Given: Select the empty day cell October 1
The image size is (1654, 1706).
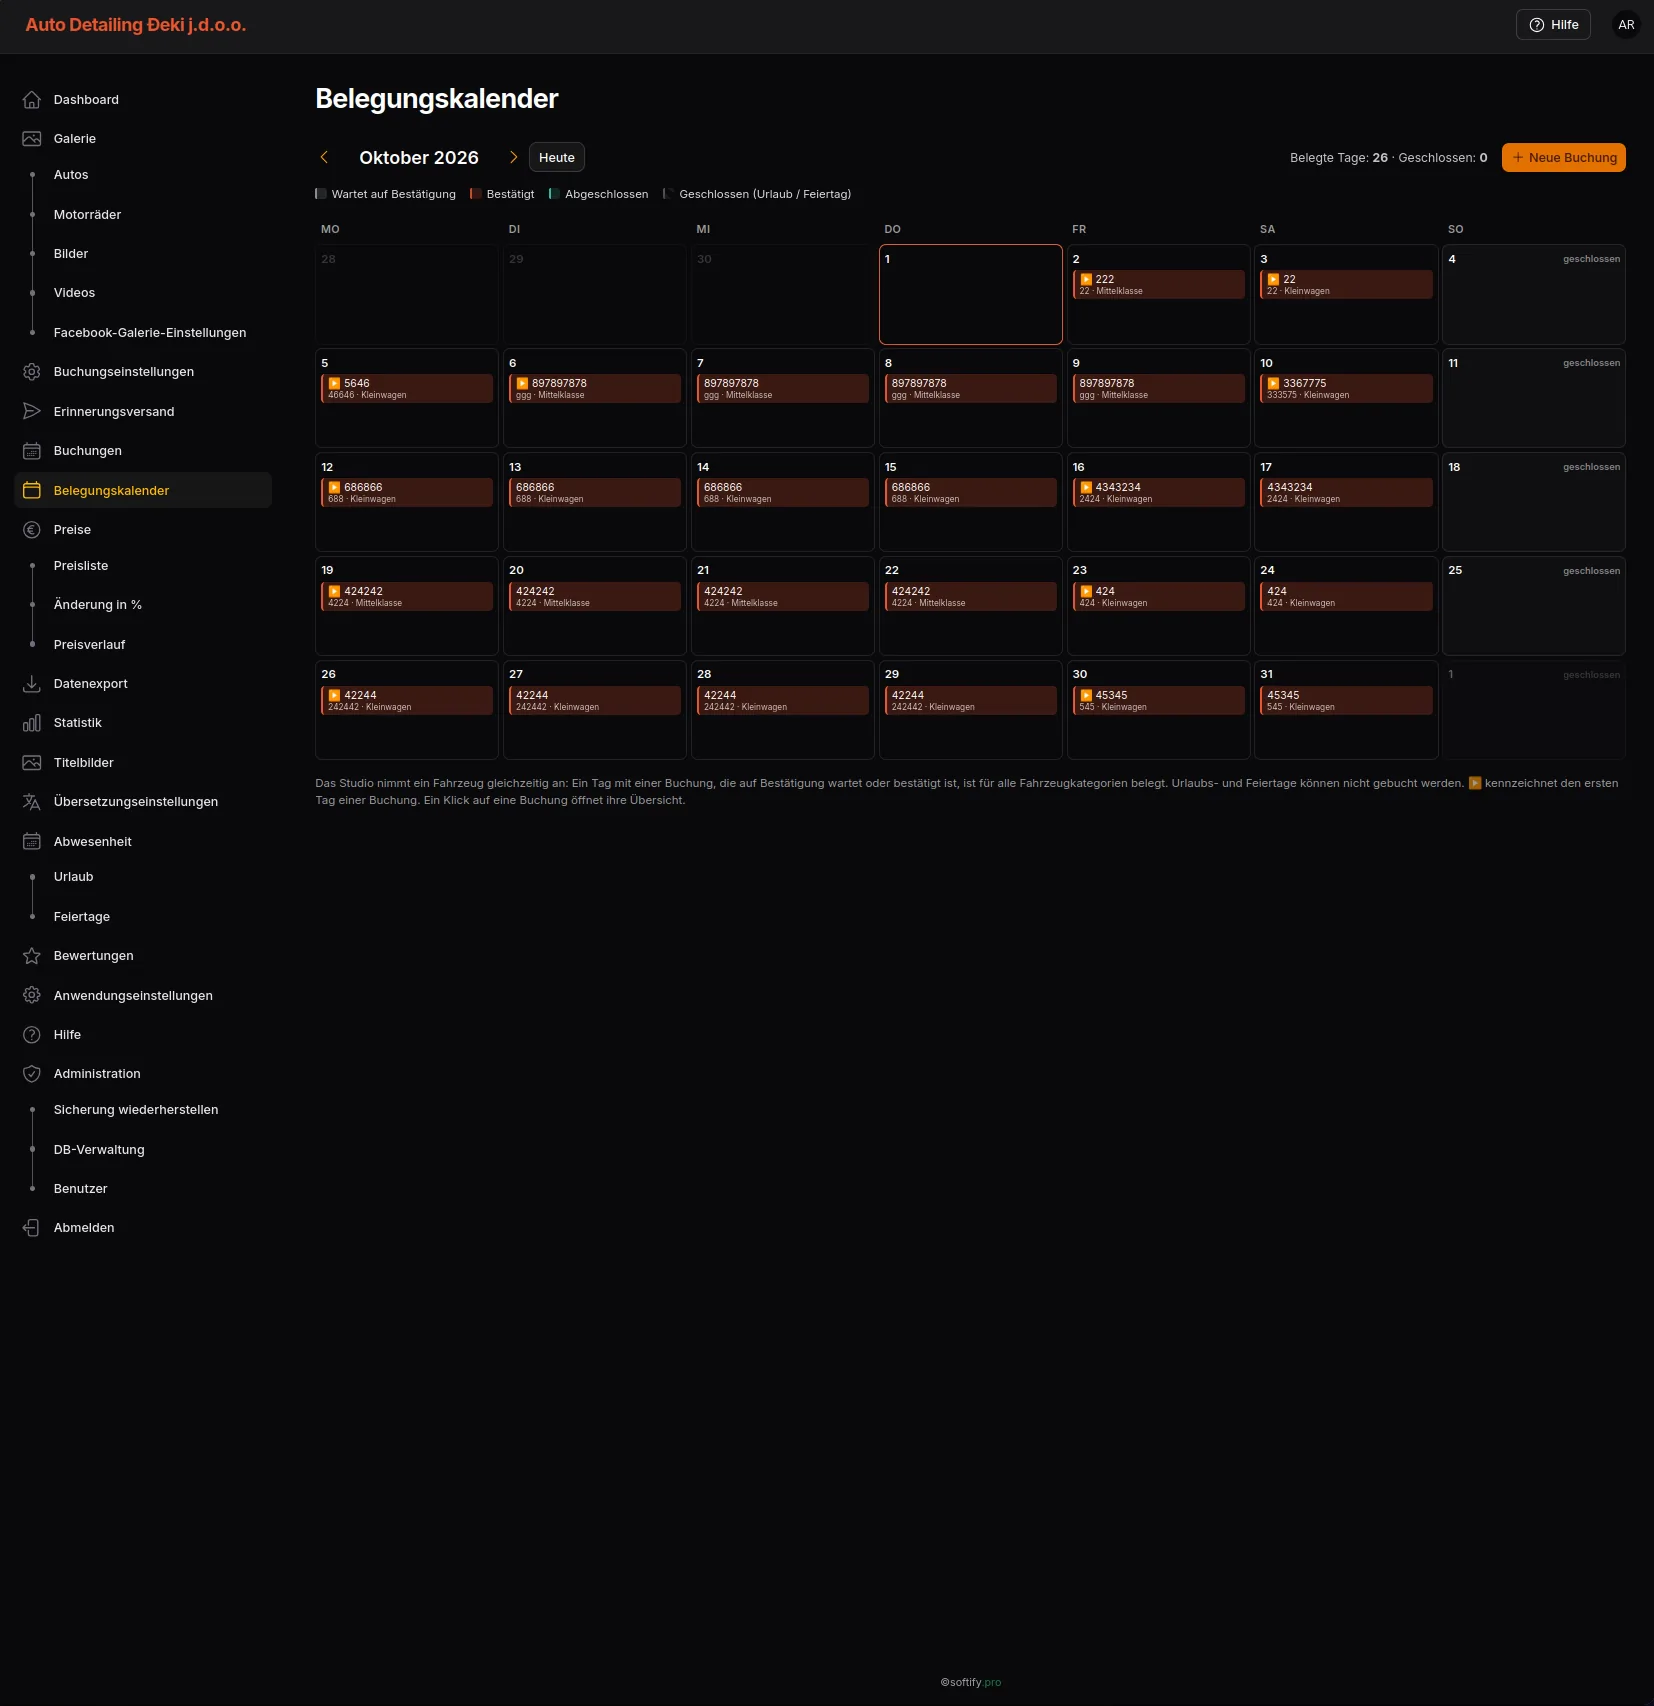Looking at the screenshot, I should pyautogui.click(x=971, y=295).
